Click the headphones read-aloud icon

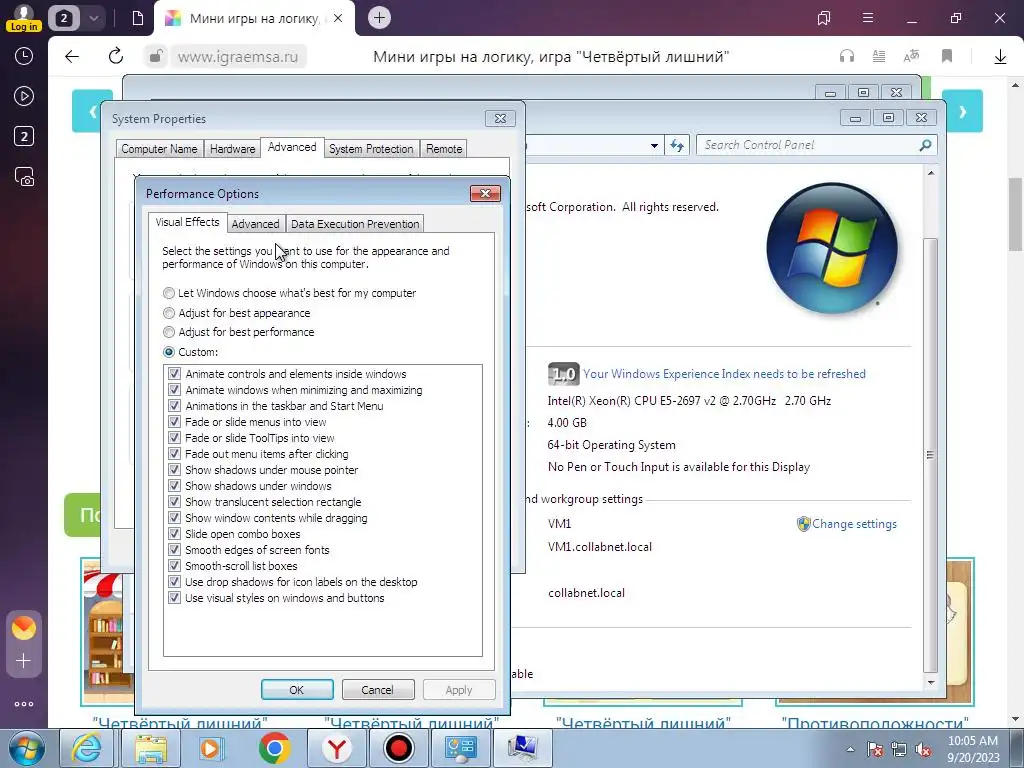[847, 56]
